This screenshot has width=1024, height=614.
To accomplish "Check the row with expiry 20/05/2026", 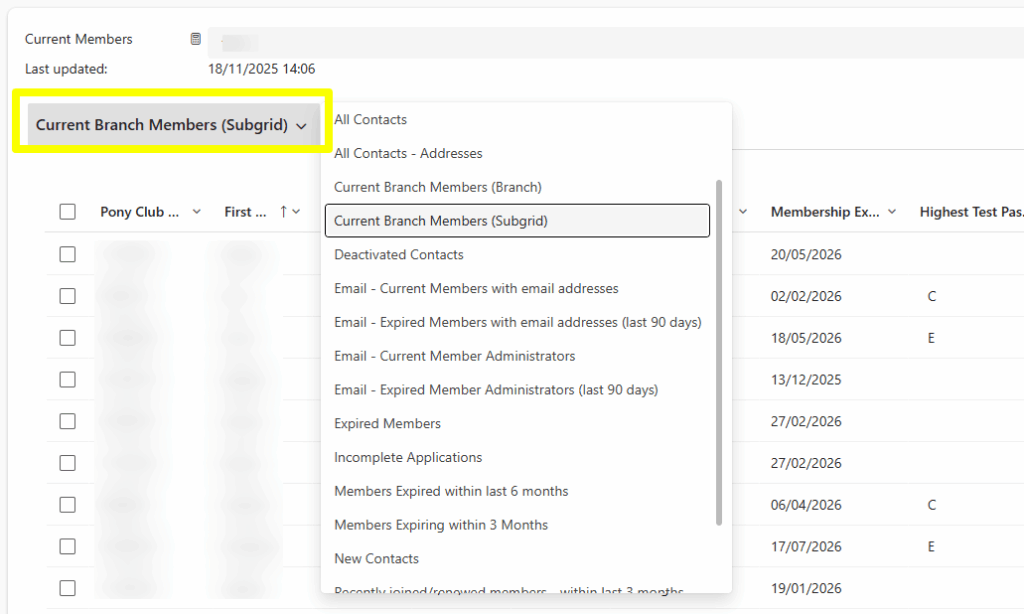I will tap(67, 254).
